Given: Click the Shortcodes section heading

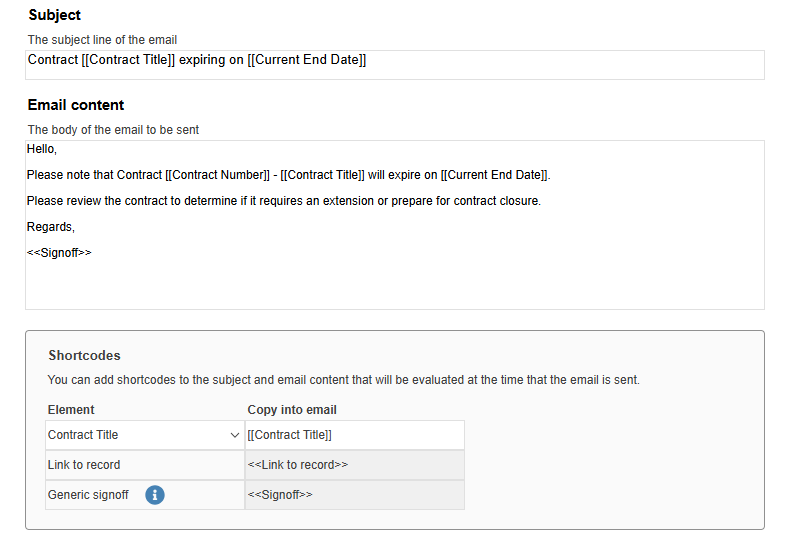Looking at the screenshot, I should pyautogui.click(x=84, y=355).
